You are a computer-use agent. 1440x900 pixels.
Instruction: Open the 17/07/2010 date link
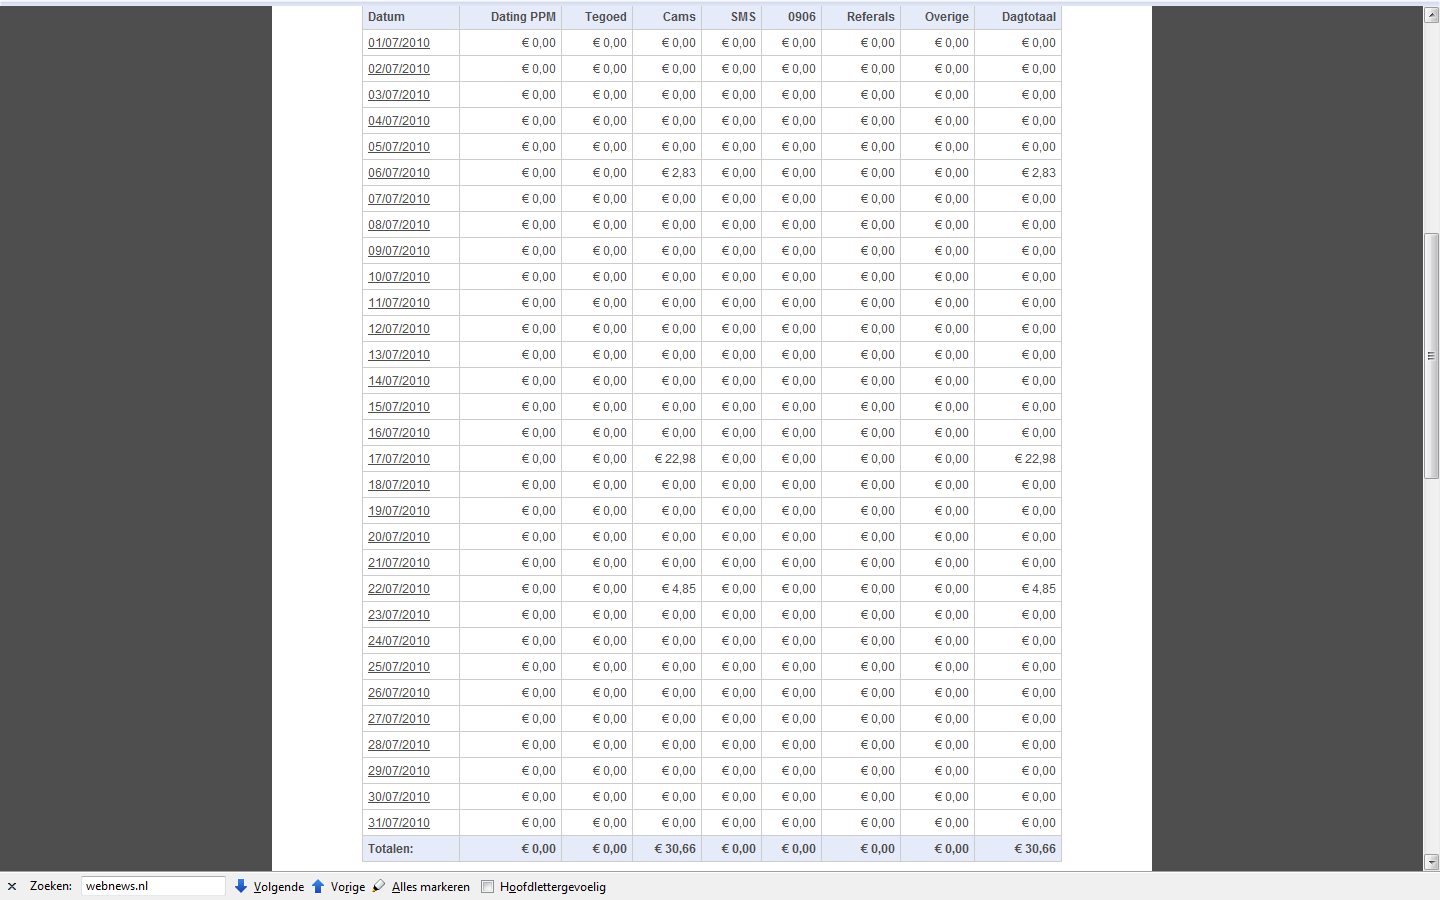coord(399,459)
